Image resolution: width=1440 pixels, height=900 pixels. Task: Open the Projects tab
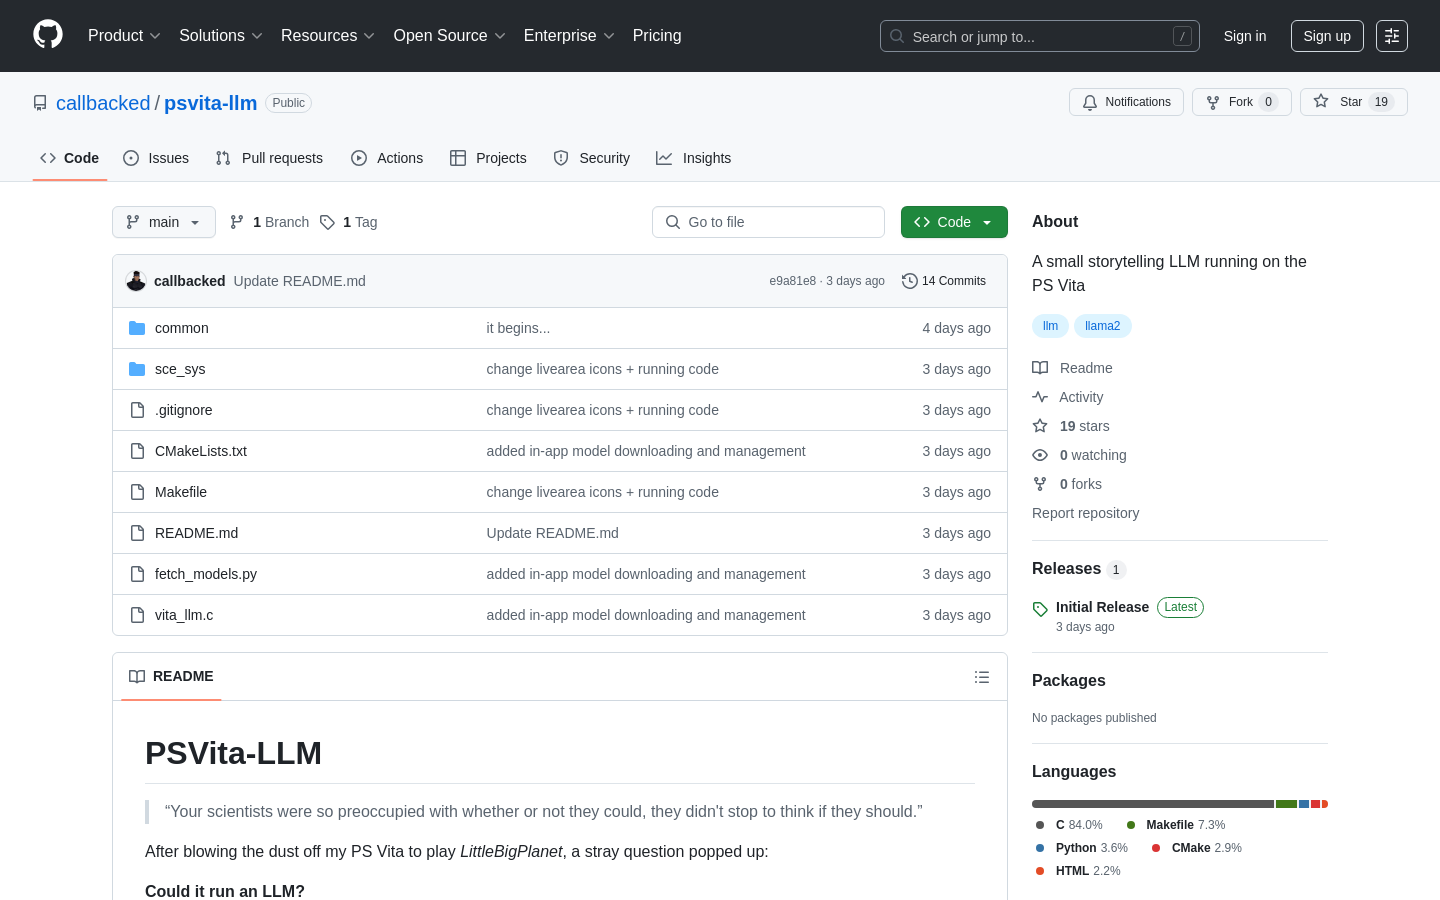488,158
